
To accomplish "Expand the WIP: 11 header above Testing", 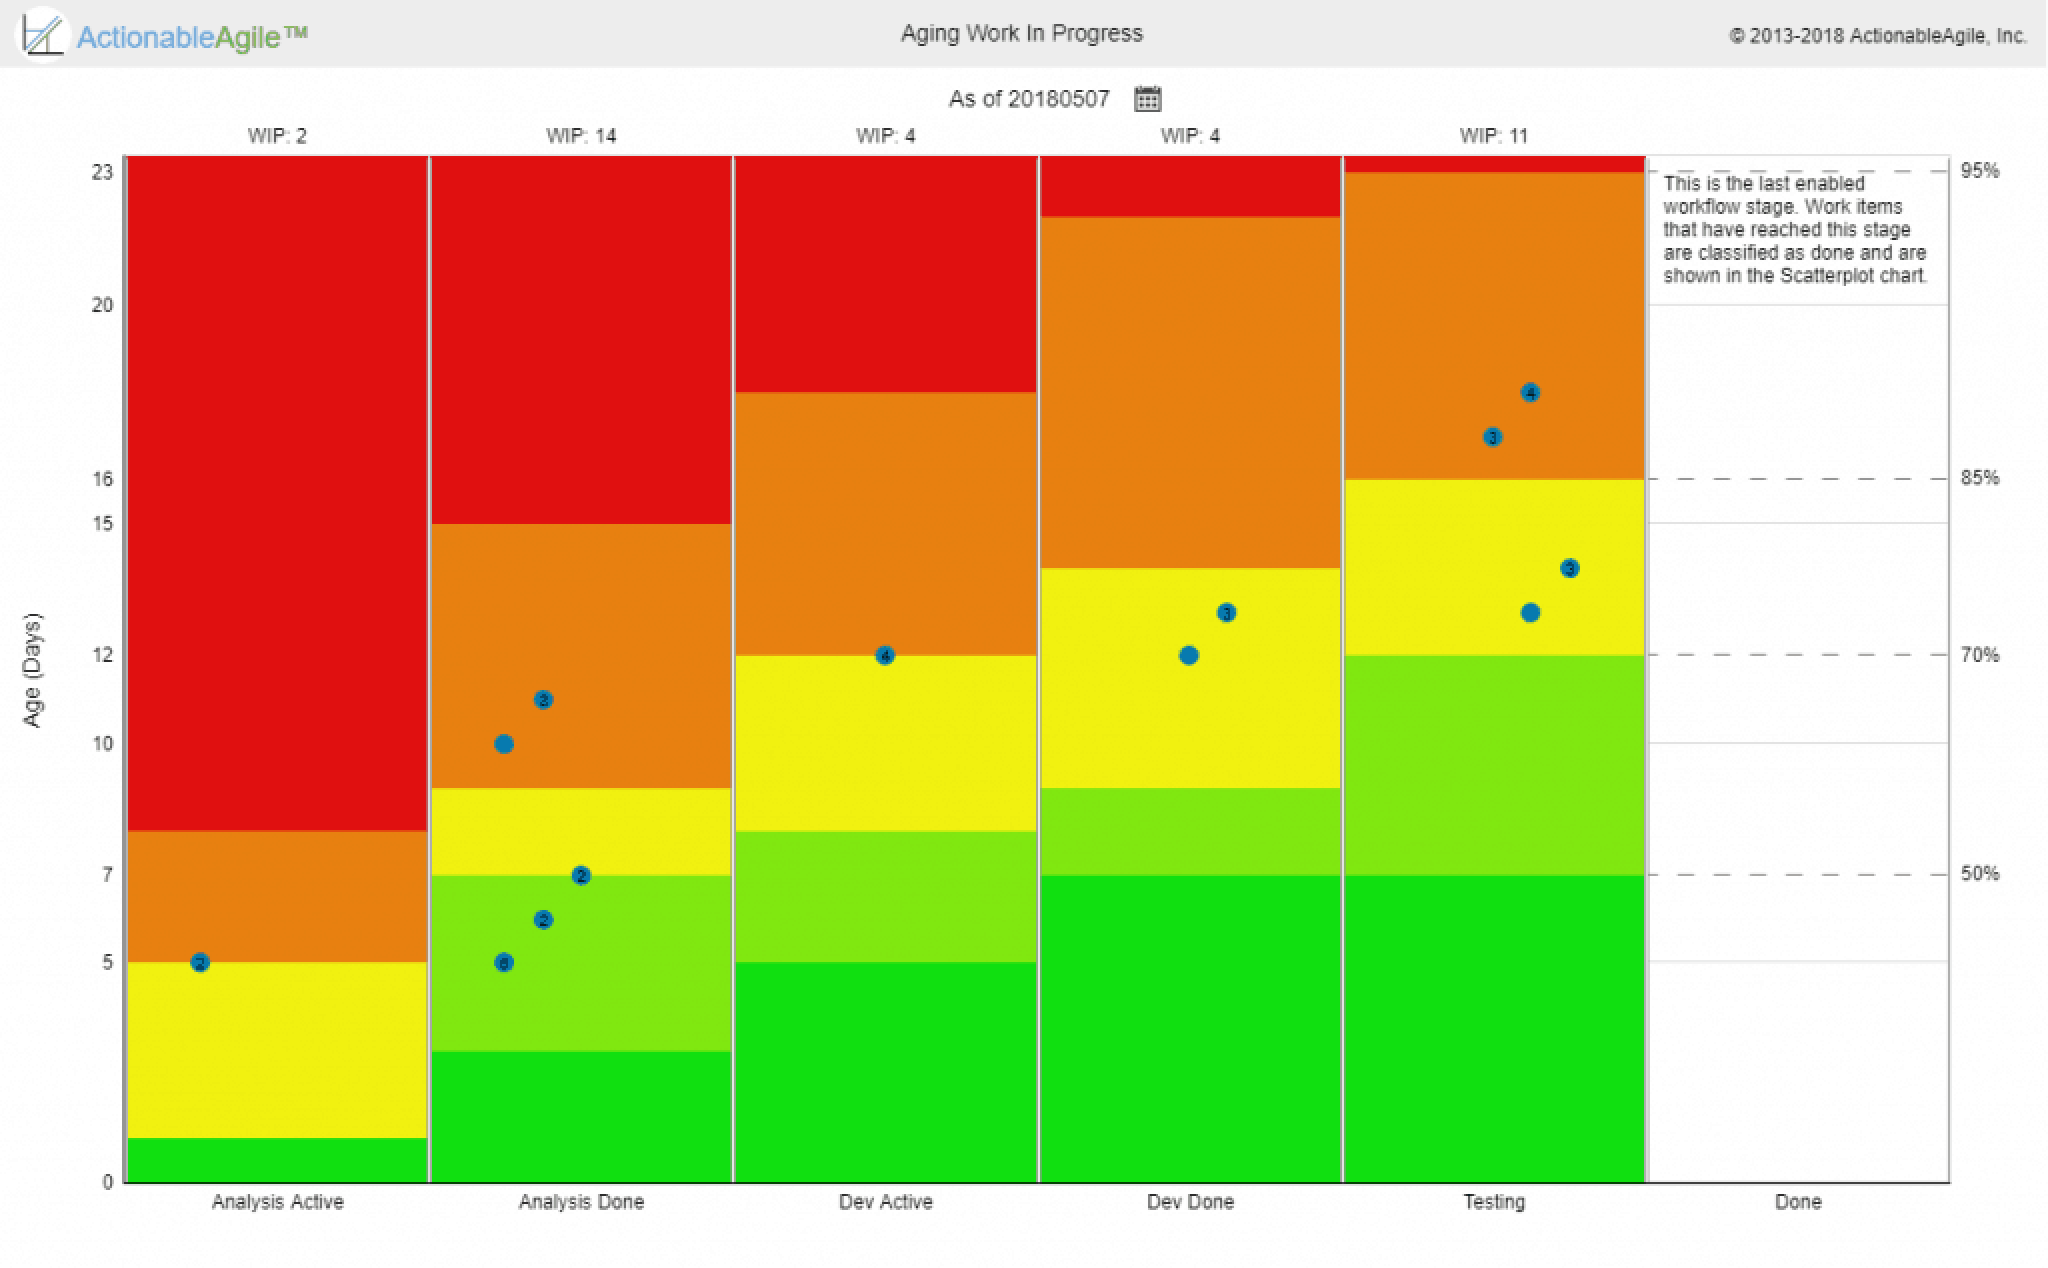I will [x=1494, y=136].
